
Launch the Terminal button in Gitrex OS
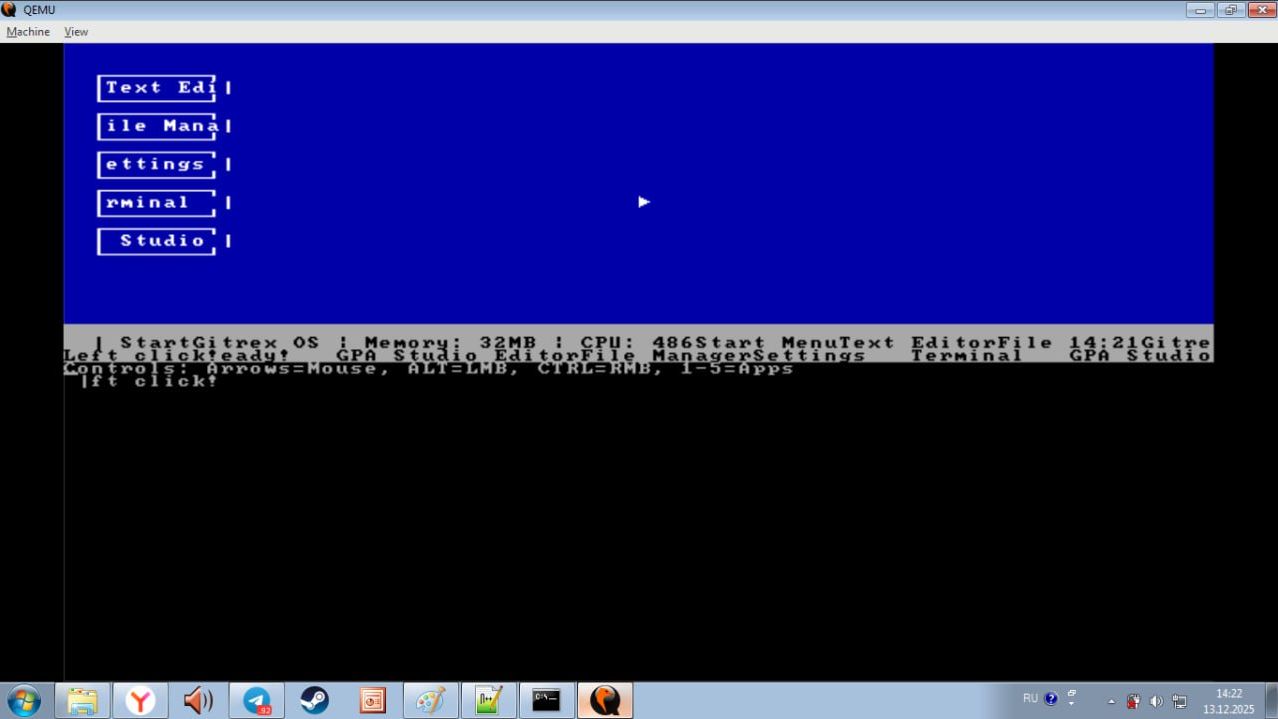pyautogui.click(x=157, y=203)
